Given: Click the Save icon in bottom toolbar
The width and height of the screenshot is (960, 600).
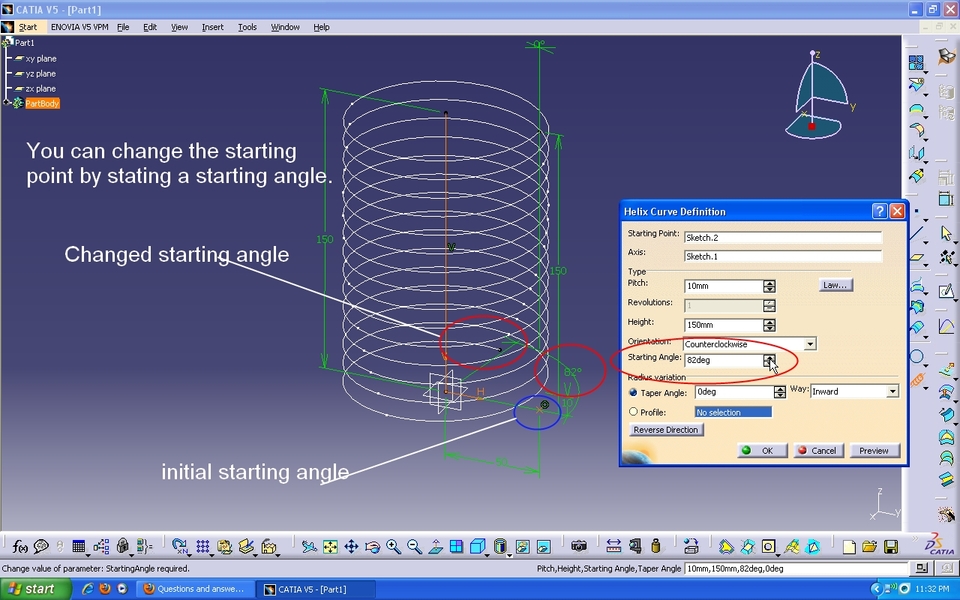Looking at the screenshot, I should point(891,545).
